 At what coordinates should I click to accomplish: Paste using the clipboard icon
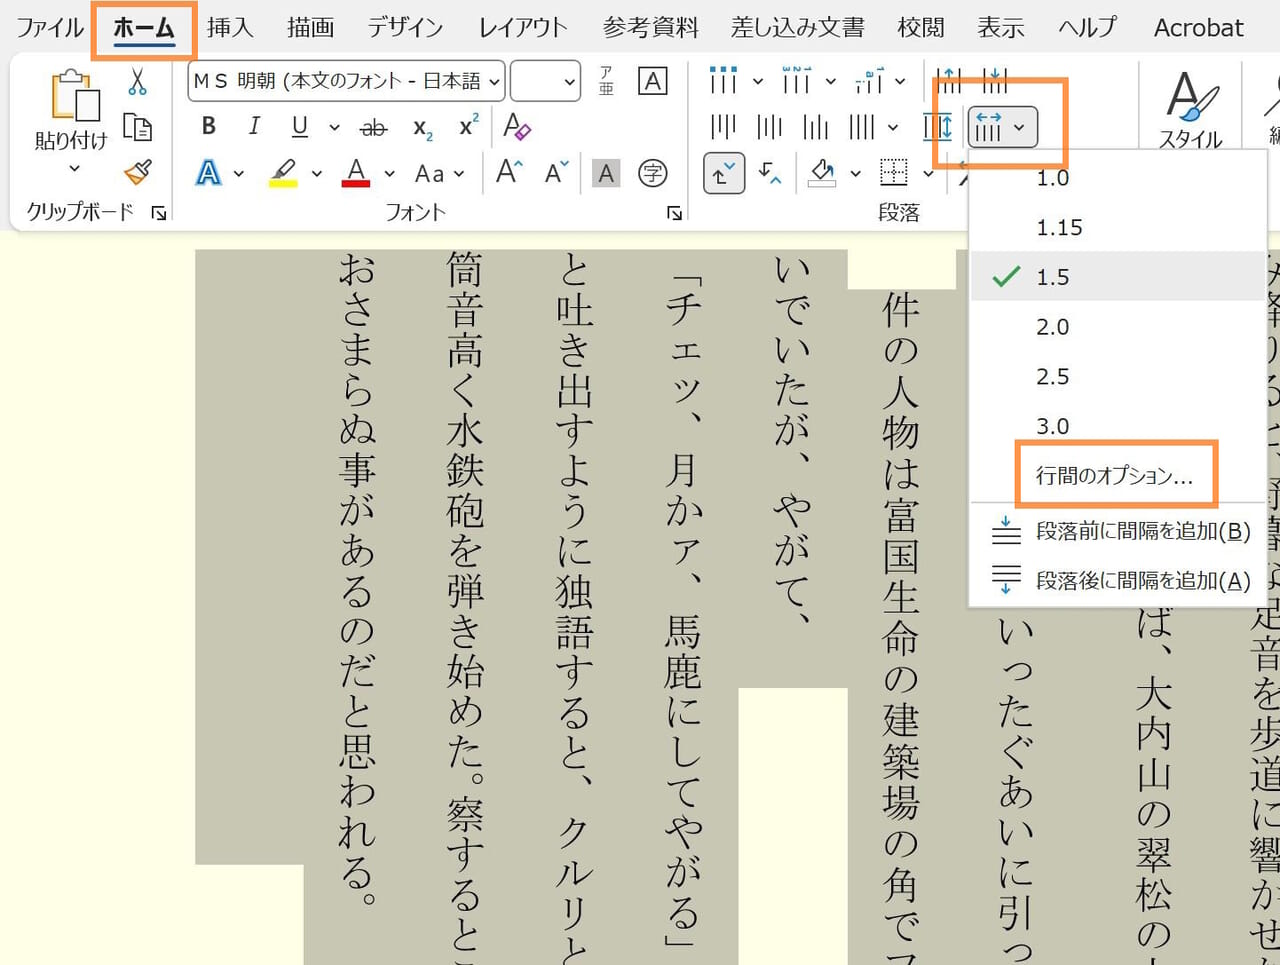click(75, 95)
